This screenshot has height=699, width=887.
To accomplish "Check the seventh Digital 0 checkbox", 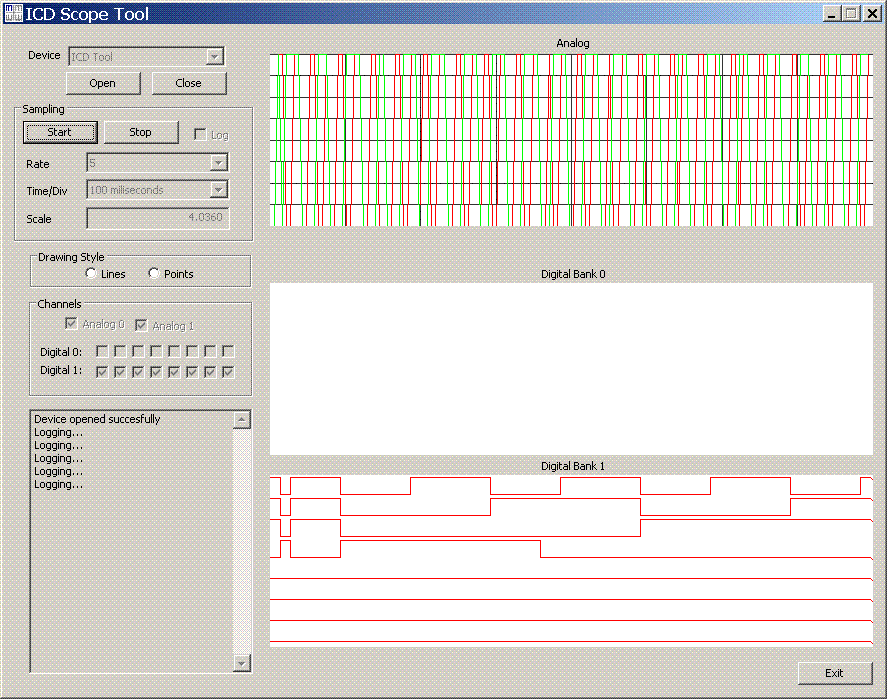I will [210, 351].
